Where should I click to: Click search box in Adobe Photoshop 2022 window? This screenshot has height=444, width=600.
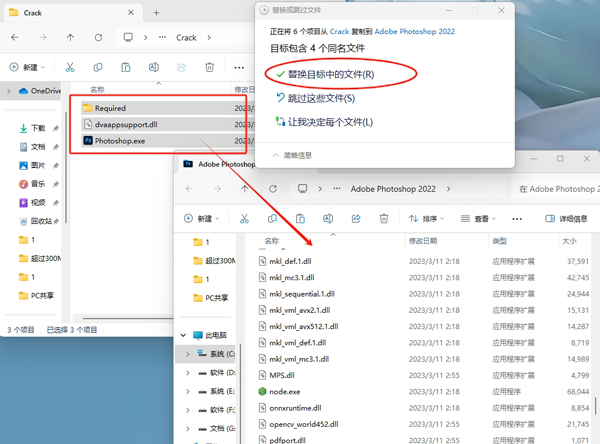click(x=556, y=189)
